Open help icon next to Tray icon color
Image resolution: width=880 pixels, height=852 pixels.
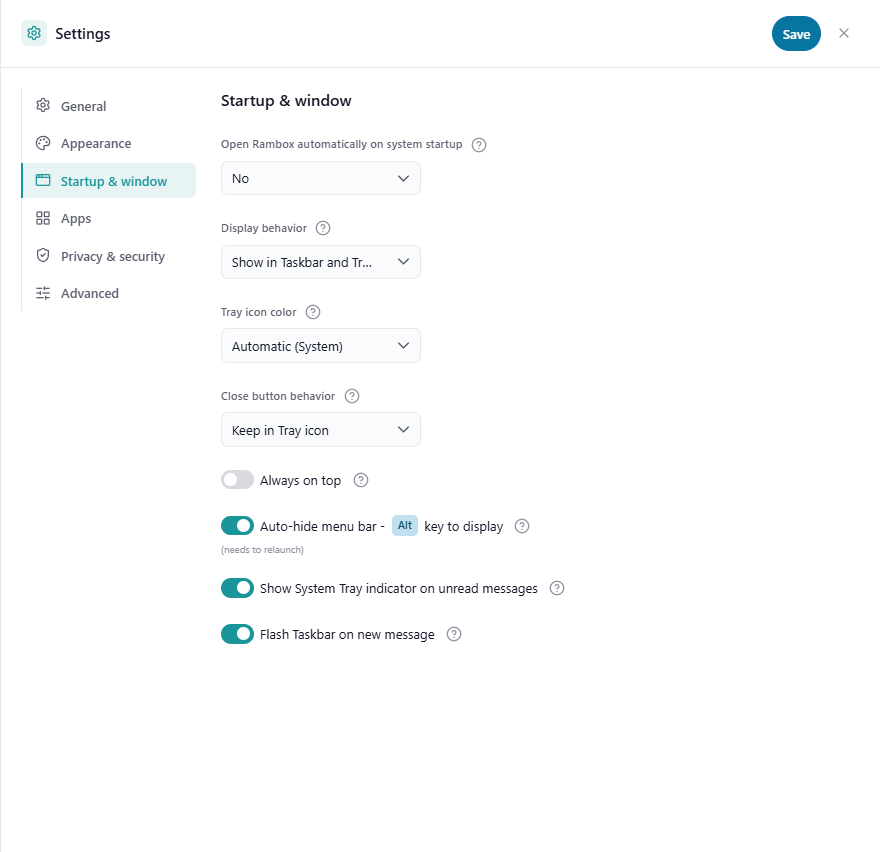point(313,312)
